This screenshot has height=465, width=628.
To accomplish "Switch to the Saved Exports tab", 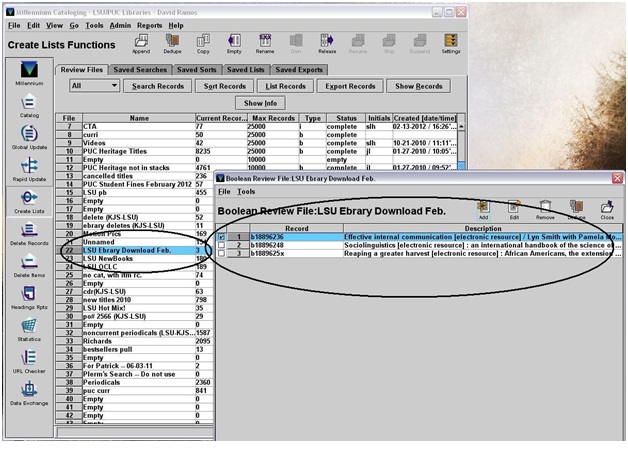I will (x=299, y=70).
